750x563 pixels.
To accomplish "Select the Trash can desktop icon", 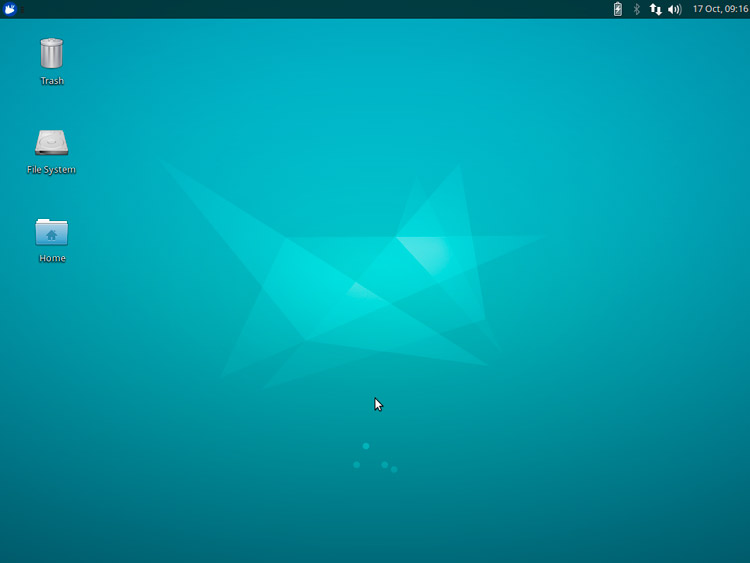I will click(x=51, y=54).
